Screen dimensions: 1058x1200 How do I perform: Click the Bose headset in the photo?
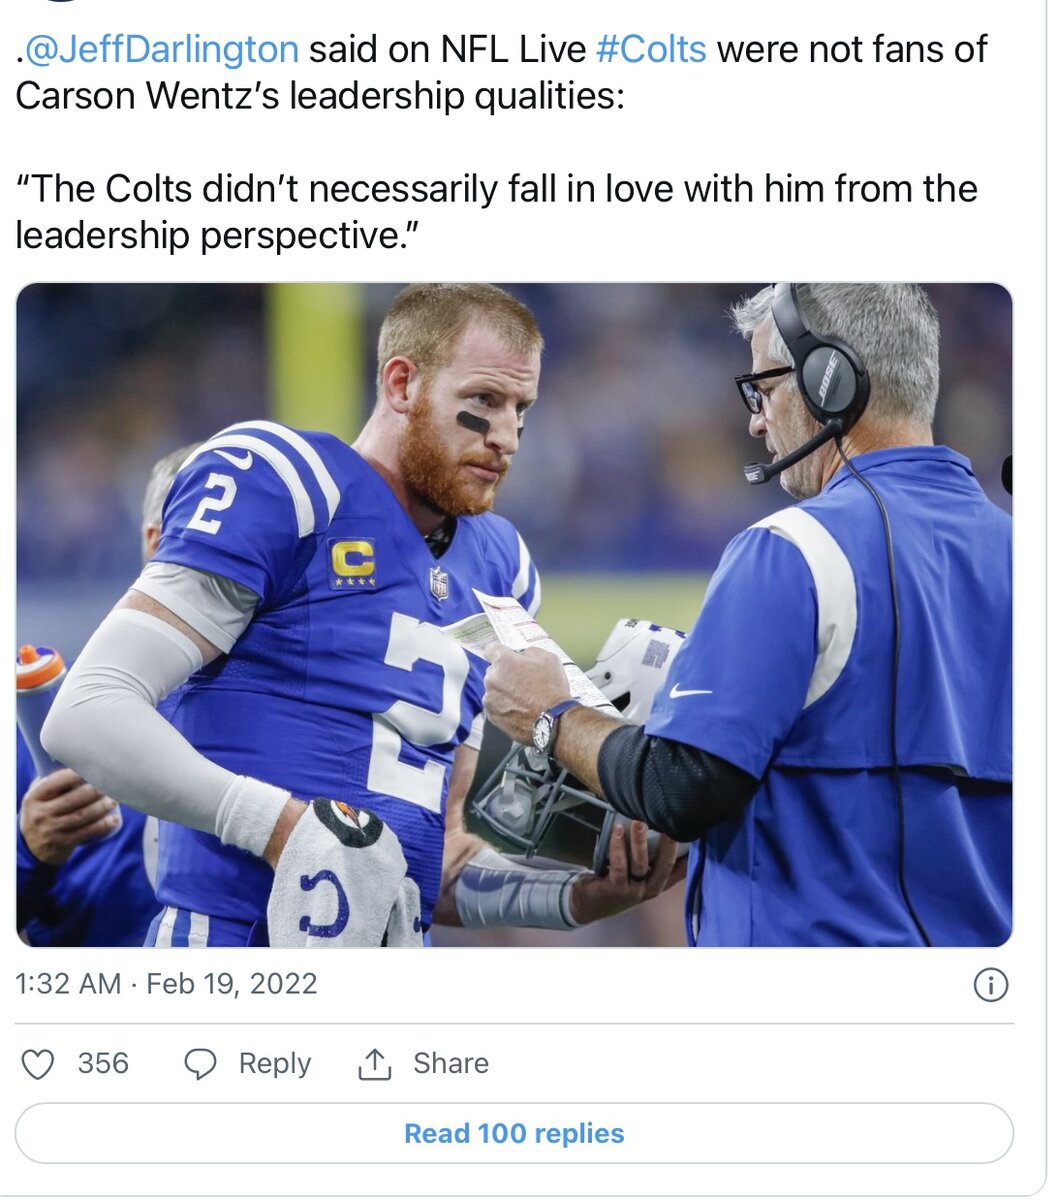click(x=826, y=368)
